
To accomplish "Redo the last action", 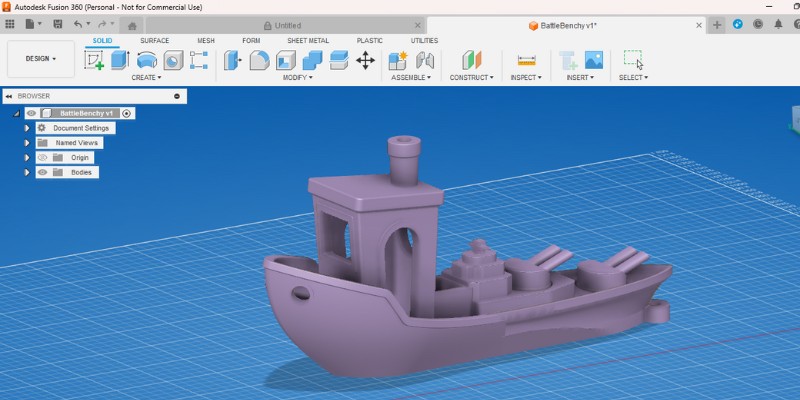I will click(x=102, y=24).
